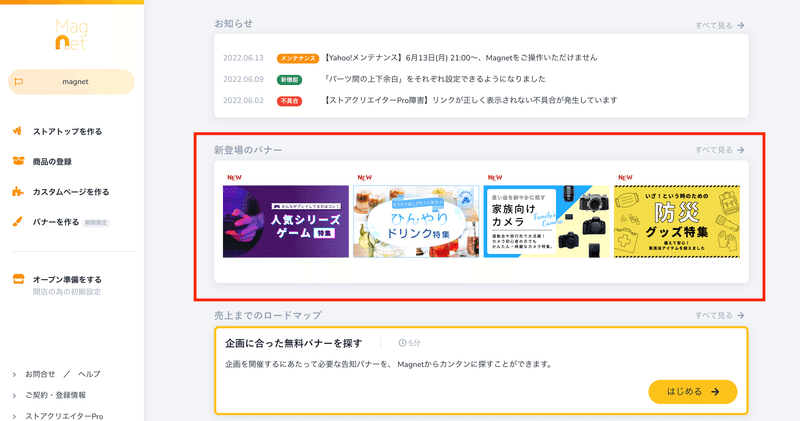800x421 pixels.
Task: Expand the お問合せ chevron
Action: (x=14, y=375)
